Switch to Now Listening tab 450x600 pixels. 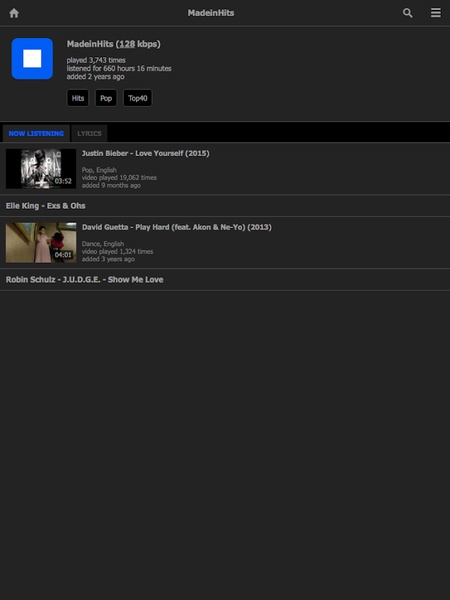pyautogui.click(x=36, y=134)
